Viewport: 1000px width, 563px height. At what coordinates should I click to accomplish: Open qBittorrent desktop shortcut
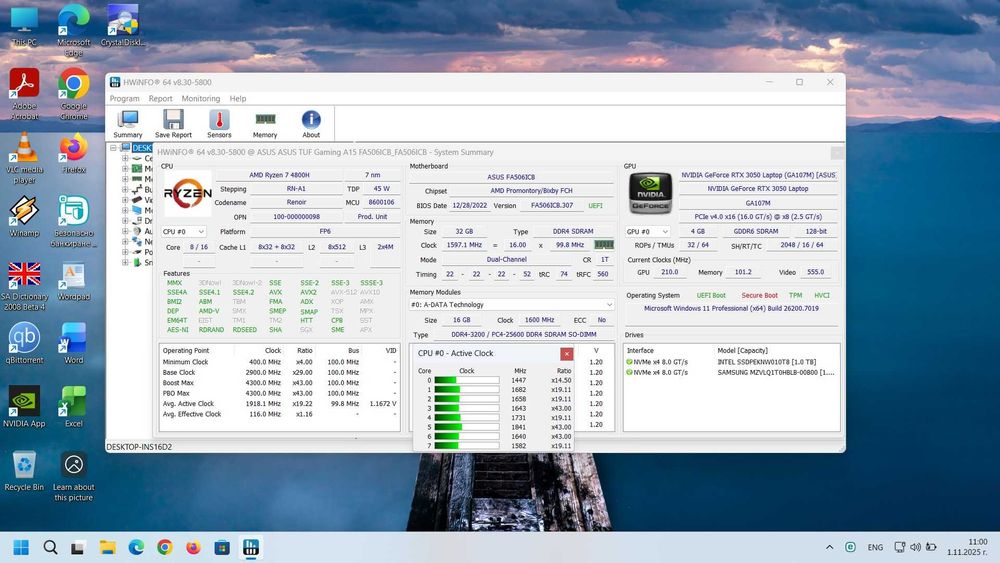[24, 343]
